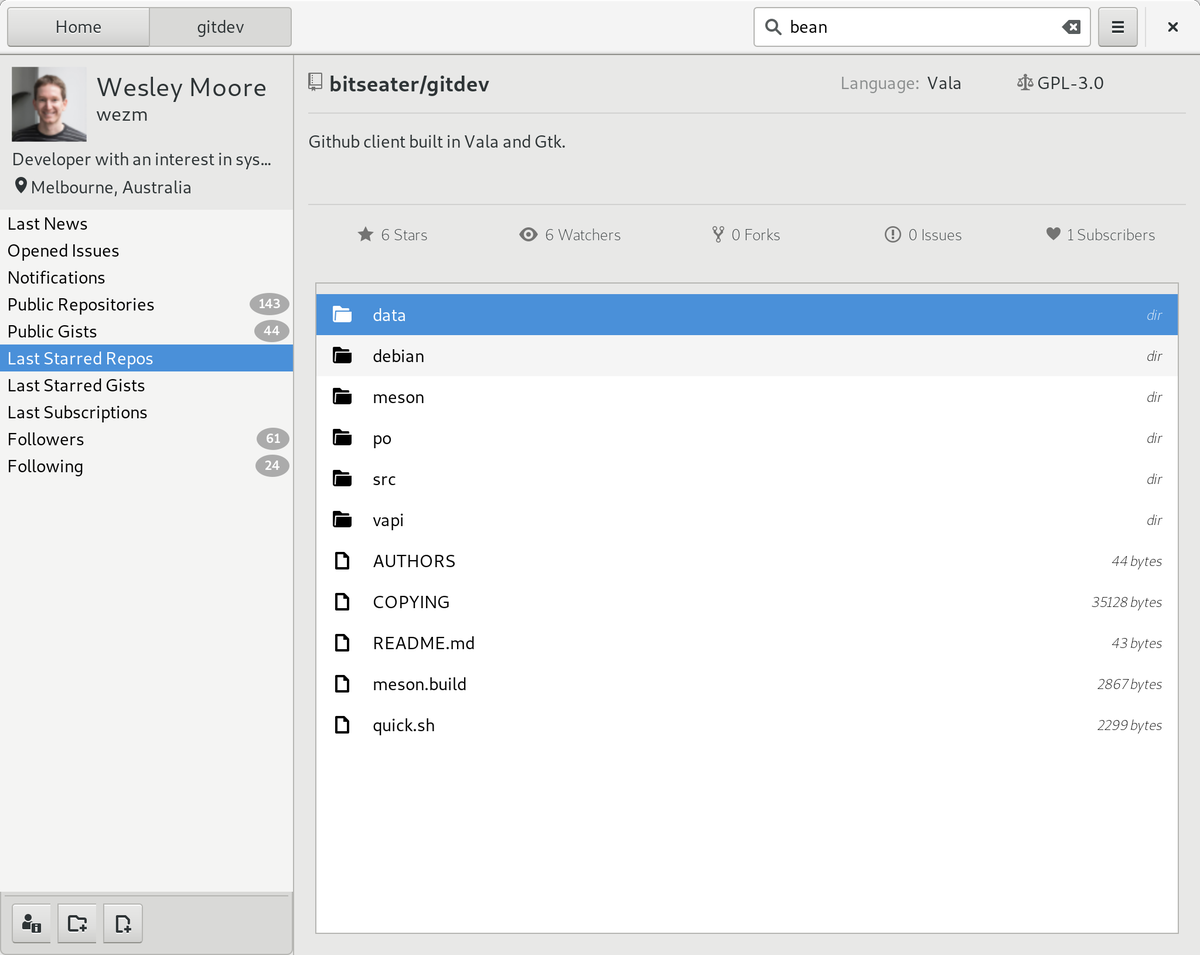Screen dimensions: 1200x955
Task: Click Wesley Moore's avatar photo
Action: 49,104
